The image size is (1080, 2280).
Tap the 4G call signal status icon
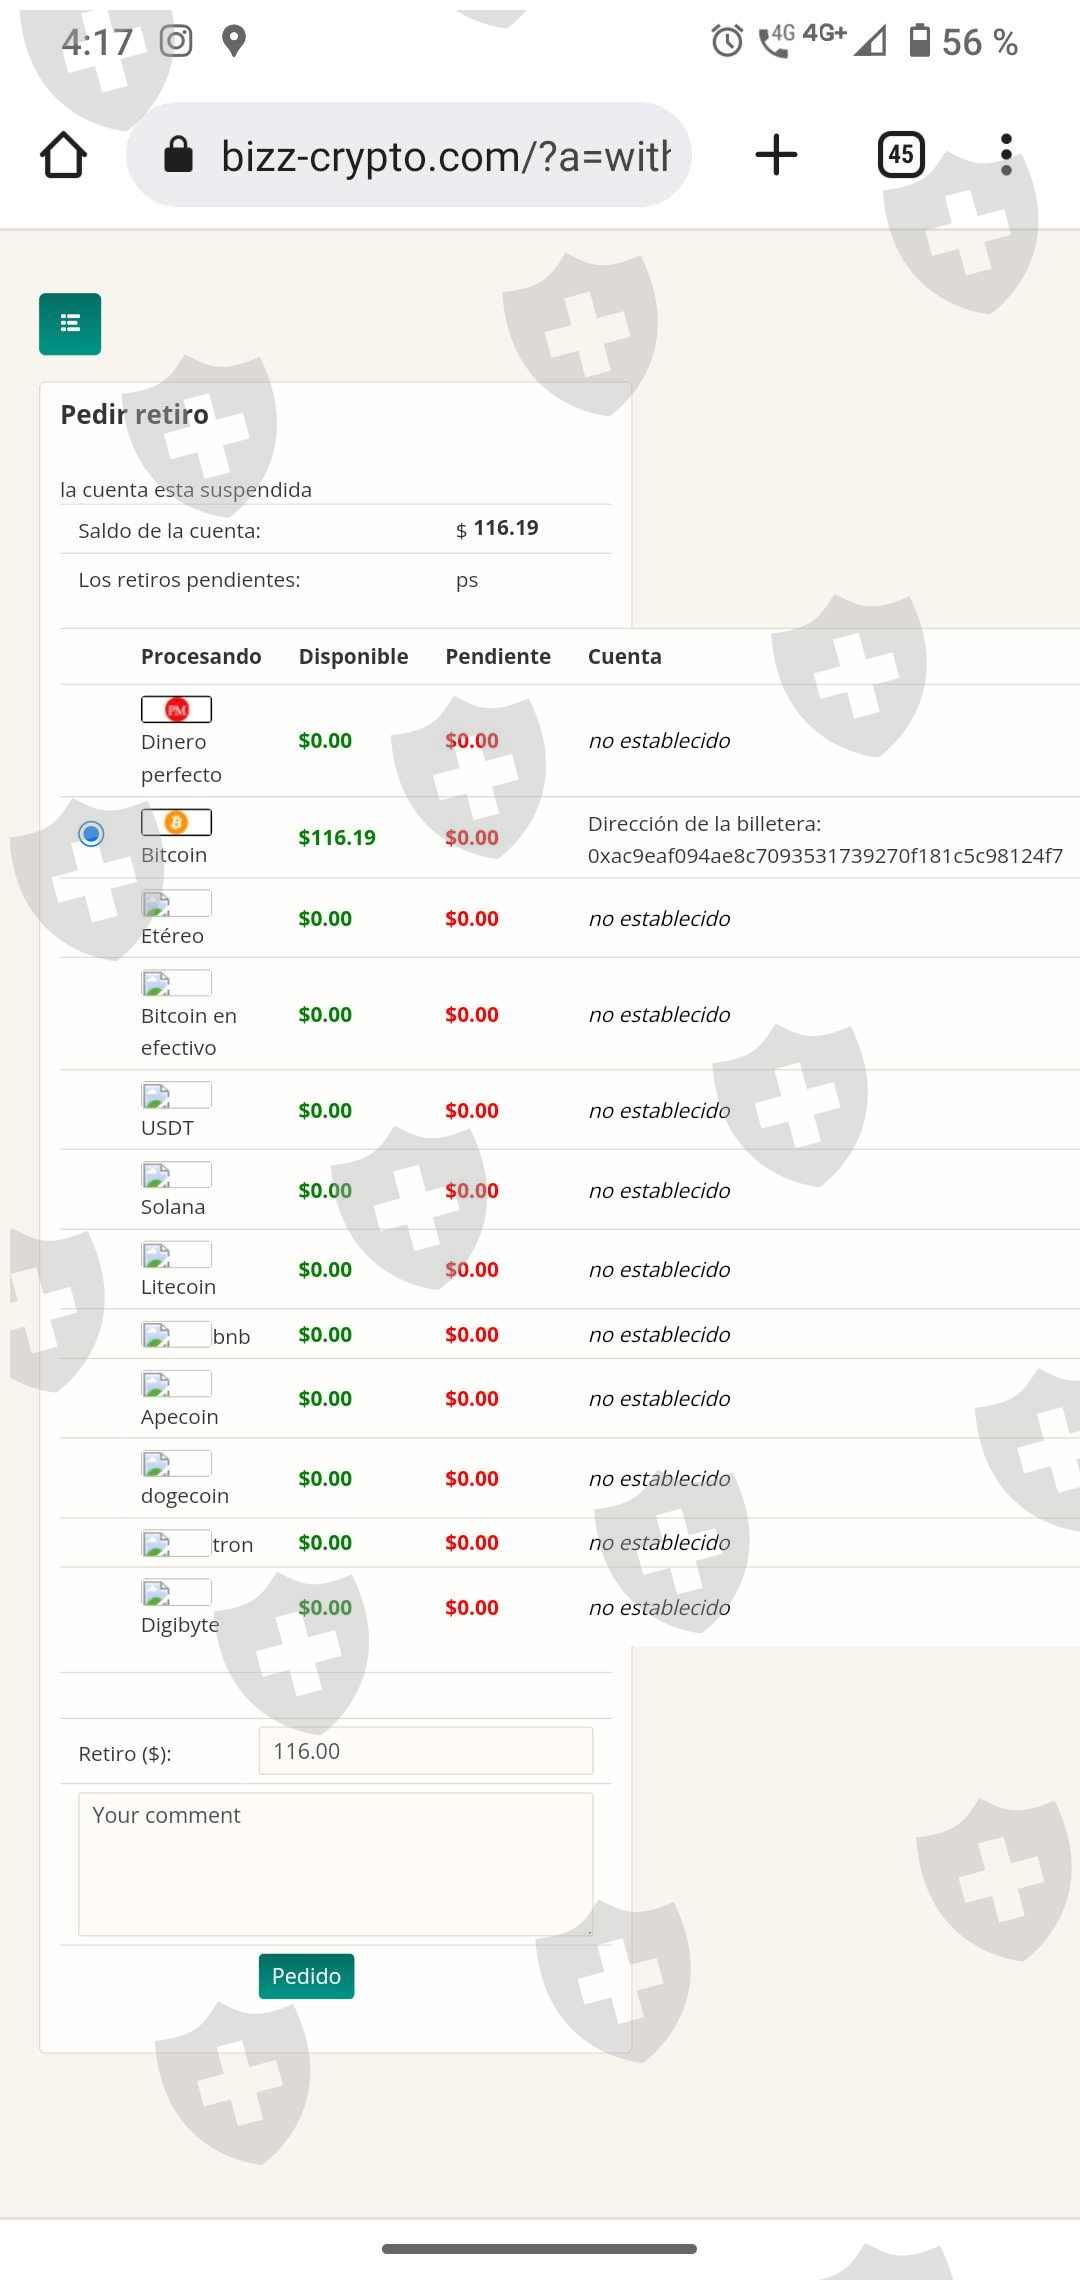pos(777,40)
